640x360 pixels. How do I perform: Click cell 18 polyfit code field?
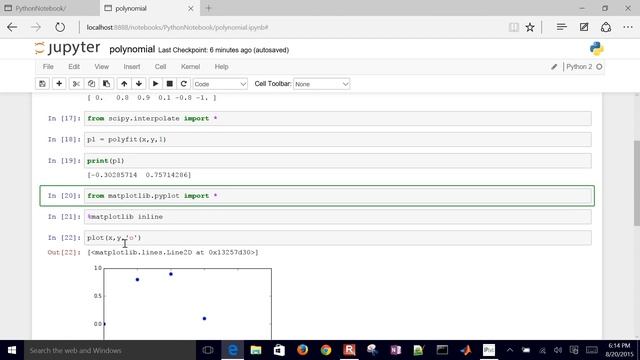pyautogui.click(x=338, y=140)
